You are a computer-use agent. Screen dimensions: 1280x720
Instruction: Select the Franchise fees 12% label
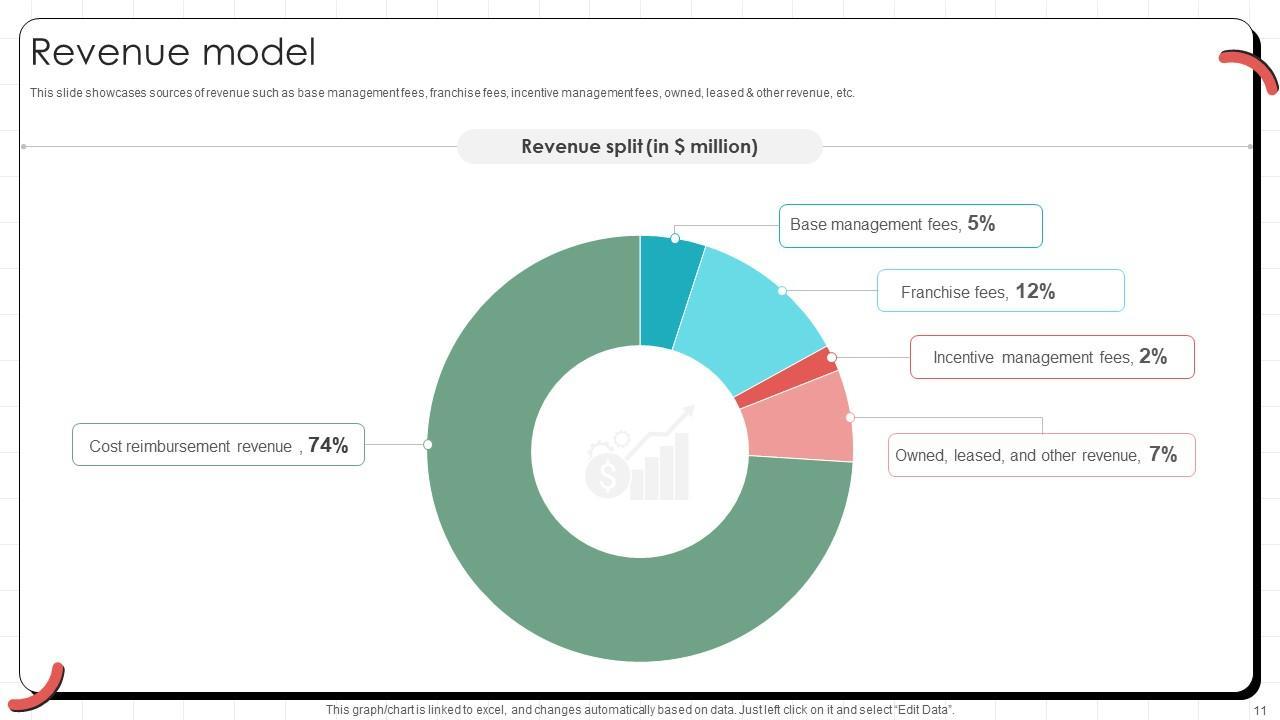point(1001,291)
